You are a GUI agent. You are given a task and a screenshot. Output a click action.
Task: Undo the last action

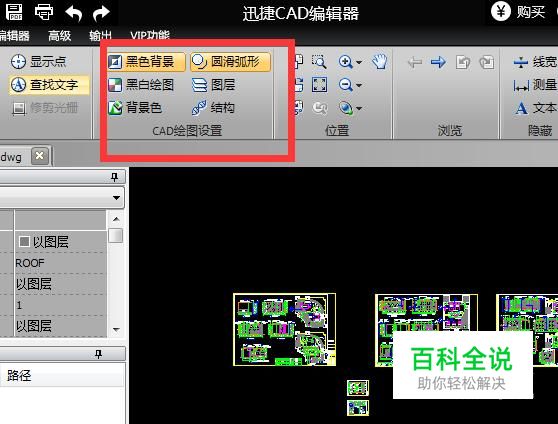point(74,13)
